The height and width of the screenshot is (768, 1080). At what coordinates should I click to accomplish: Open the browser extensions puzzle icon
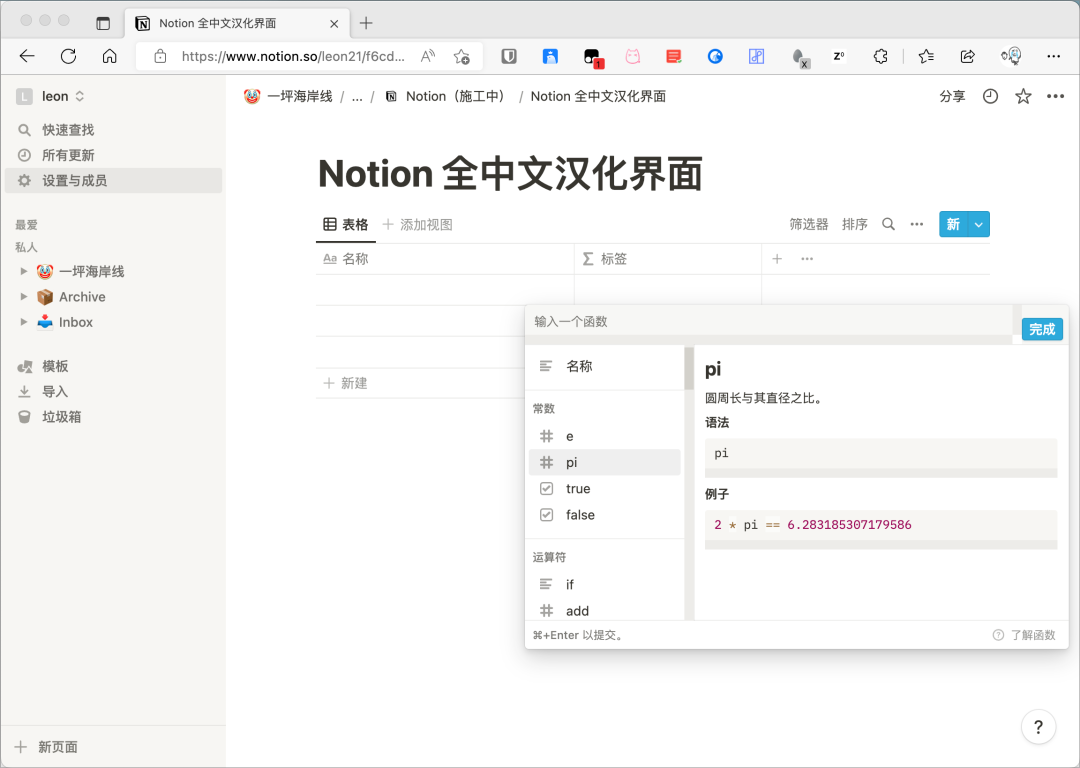880,56
